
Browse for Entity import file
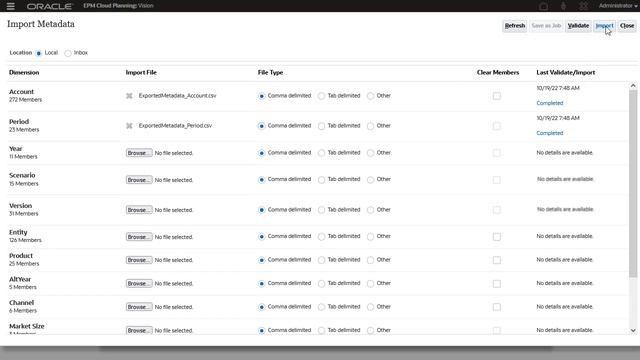(x=139, y=237)
